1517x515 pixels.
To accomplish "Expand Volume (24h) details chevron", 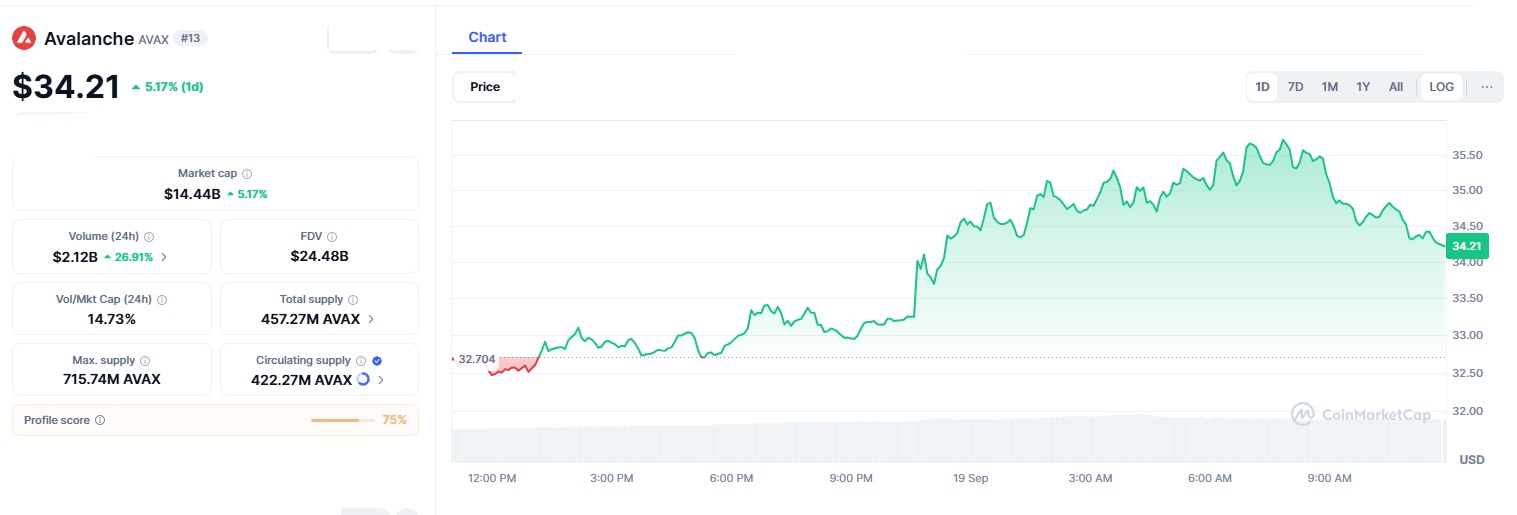I will [164, 257].
